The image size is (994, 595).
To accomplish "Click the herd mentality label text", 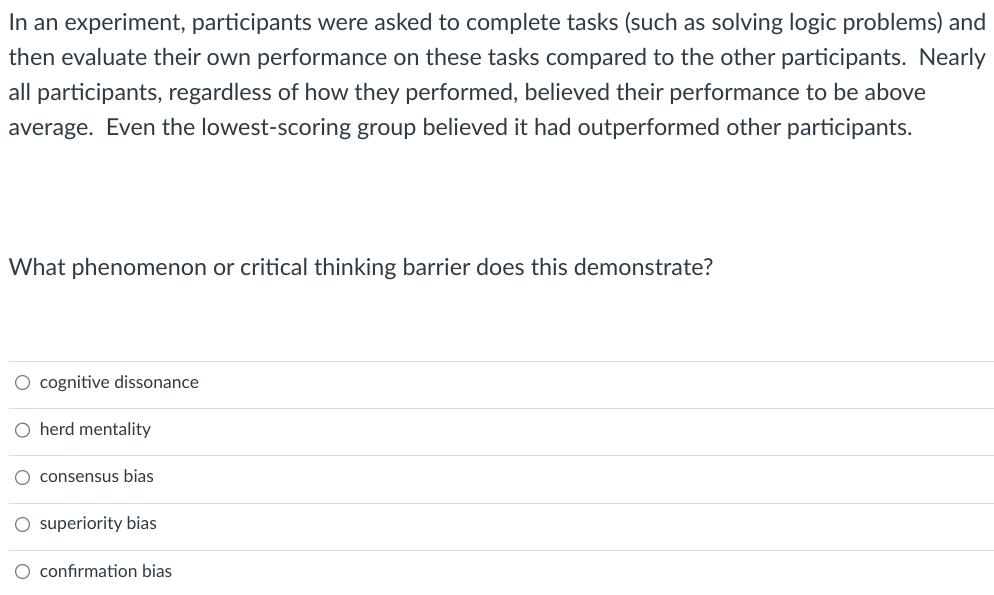I will coord(95,429).
